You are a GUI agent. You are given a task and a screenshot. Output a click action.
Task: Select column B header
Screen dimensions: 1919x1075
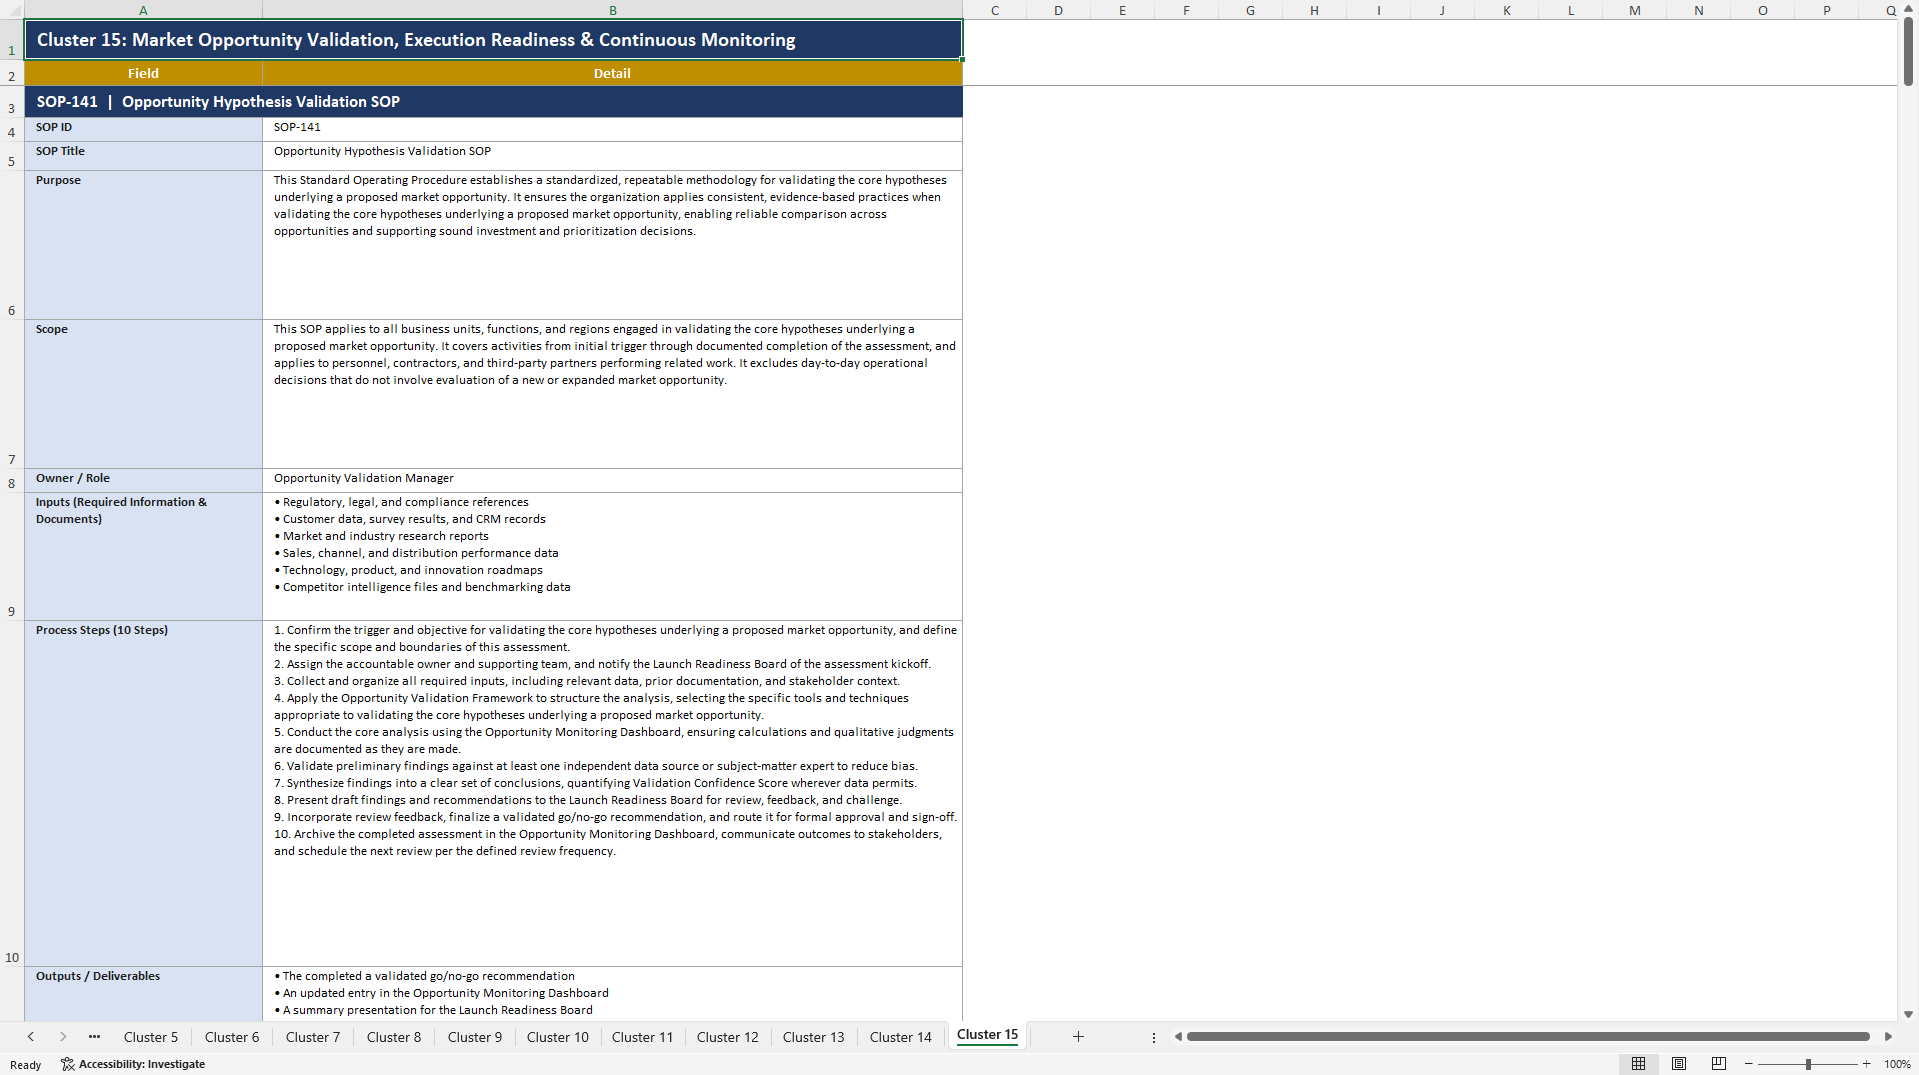612,10
